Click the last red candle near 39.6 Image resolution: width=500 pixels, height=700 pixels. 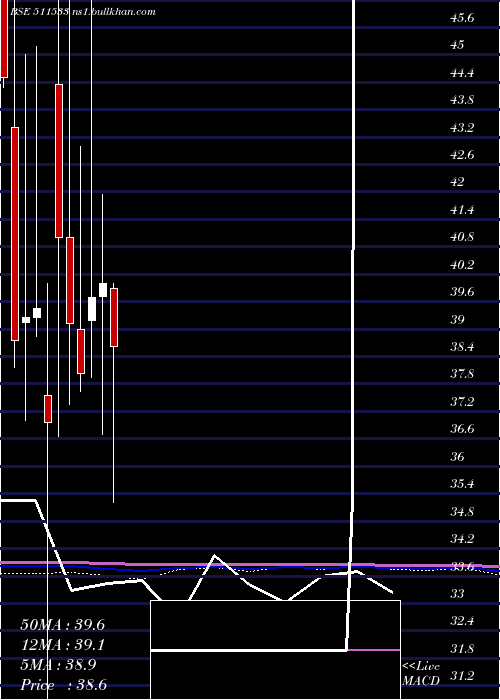[114, 317]
